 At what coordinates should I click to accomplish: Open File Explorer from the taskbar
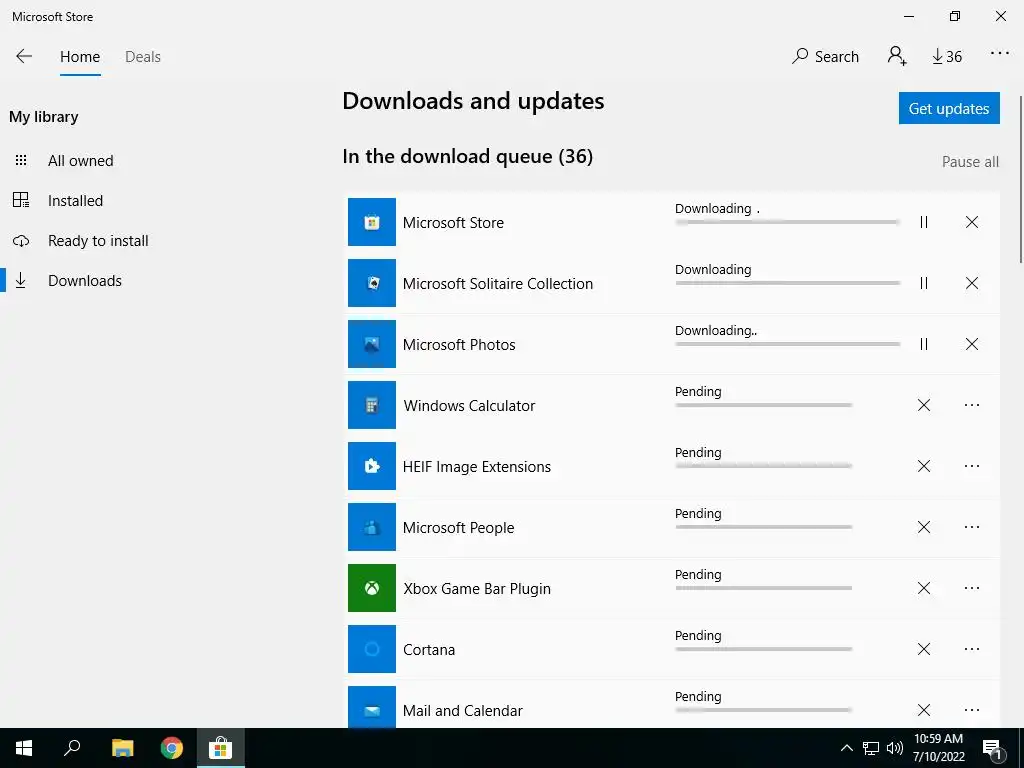(x=122, y=748)
